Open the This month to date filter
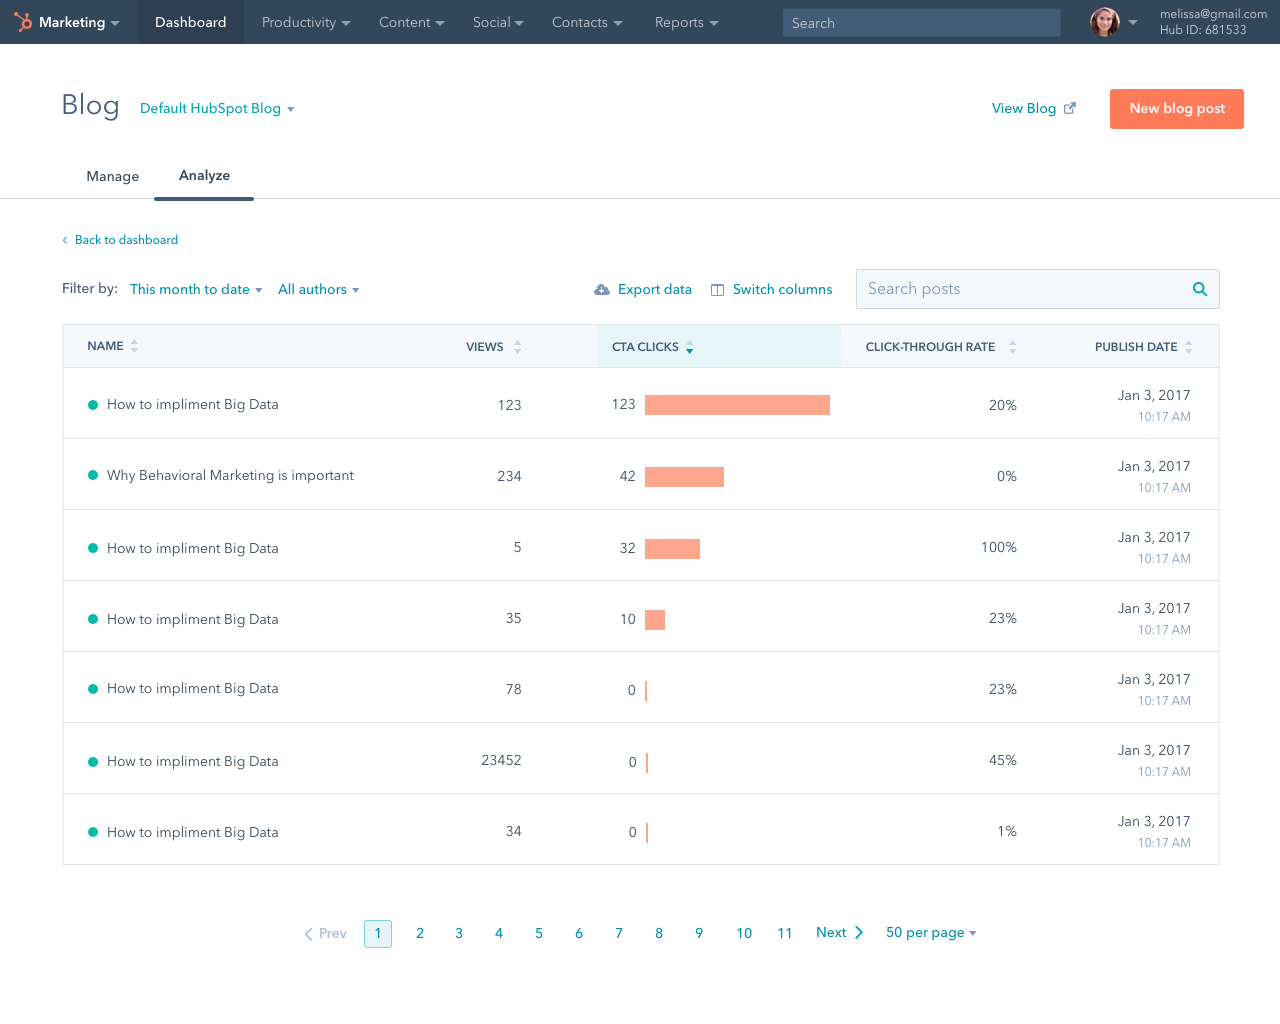This screenshot has height=1024, width=1280. point(196,290)
